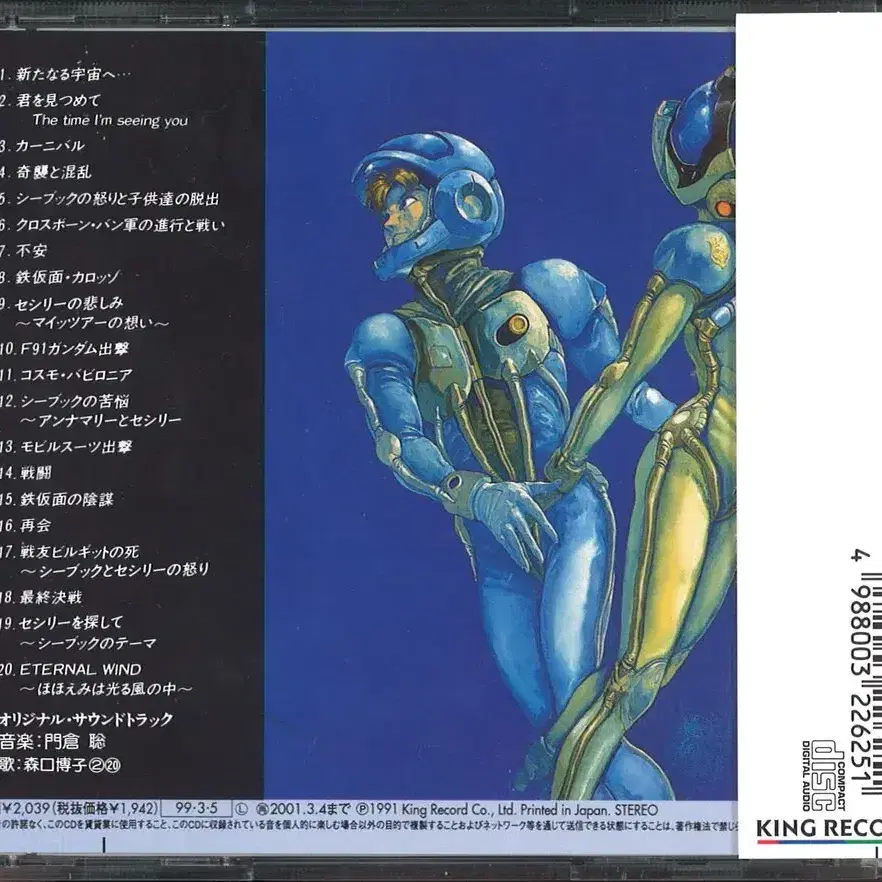Click the 'Printed in Japan' text
Image resolution: width=882 pixels, height=882 pixels.
tap(565, 809)
